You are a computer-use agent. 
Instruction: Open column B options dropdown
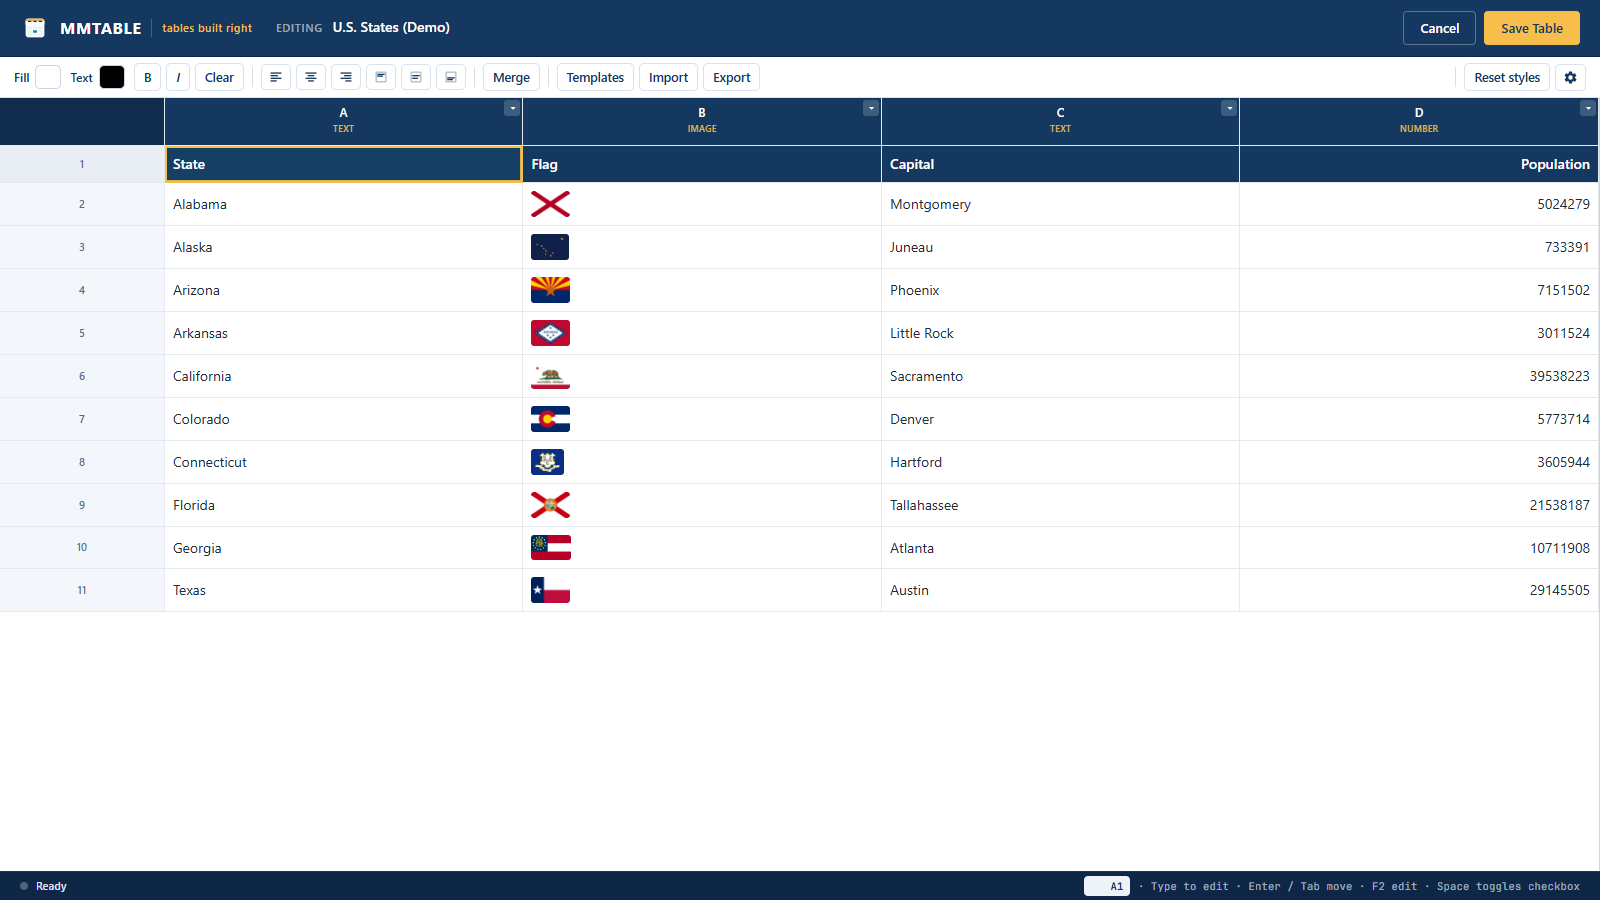pyautogui.click(x=871, y=108)
